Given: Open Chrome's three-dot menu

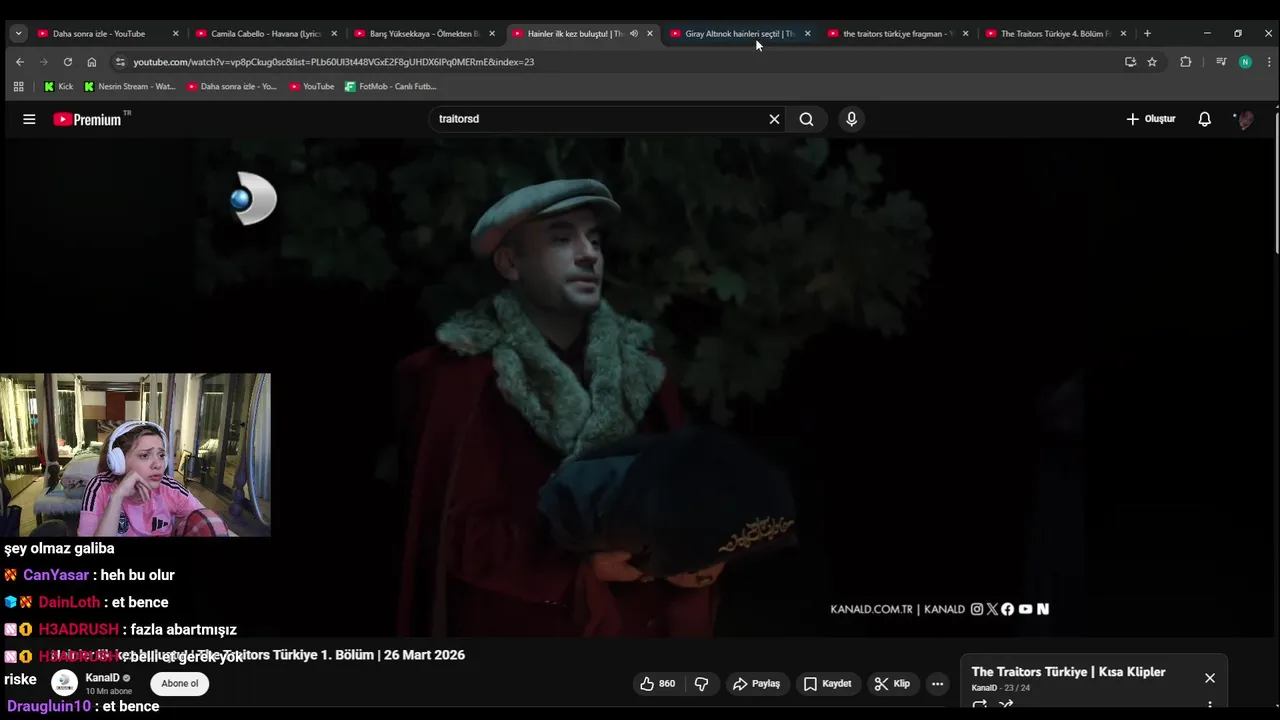Looking at the screenshot, I should [1268, 62].
